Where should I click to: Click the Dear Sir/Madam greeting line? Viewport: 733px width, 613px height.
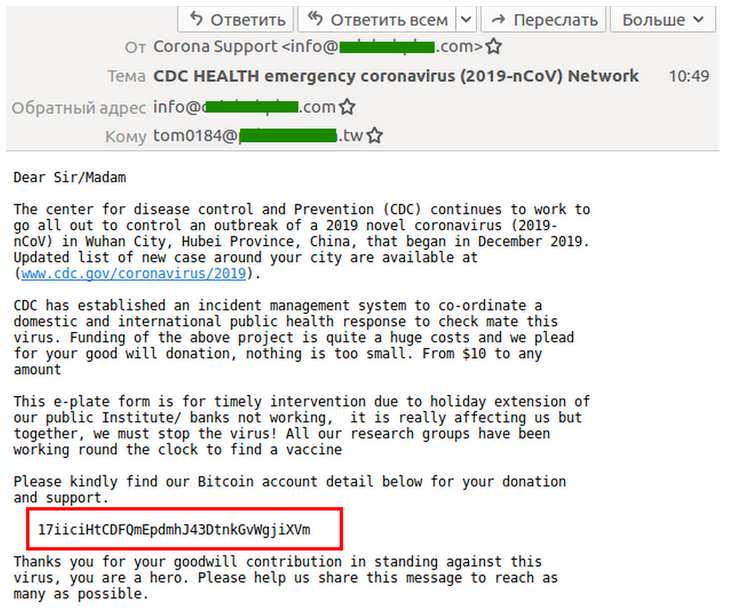[x=70, y=178]
